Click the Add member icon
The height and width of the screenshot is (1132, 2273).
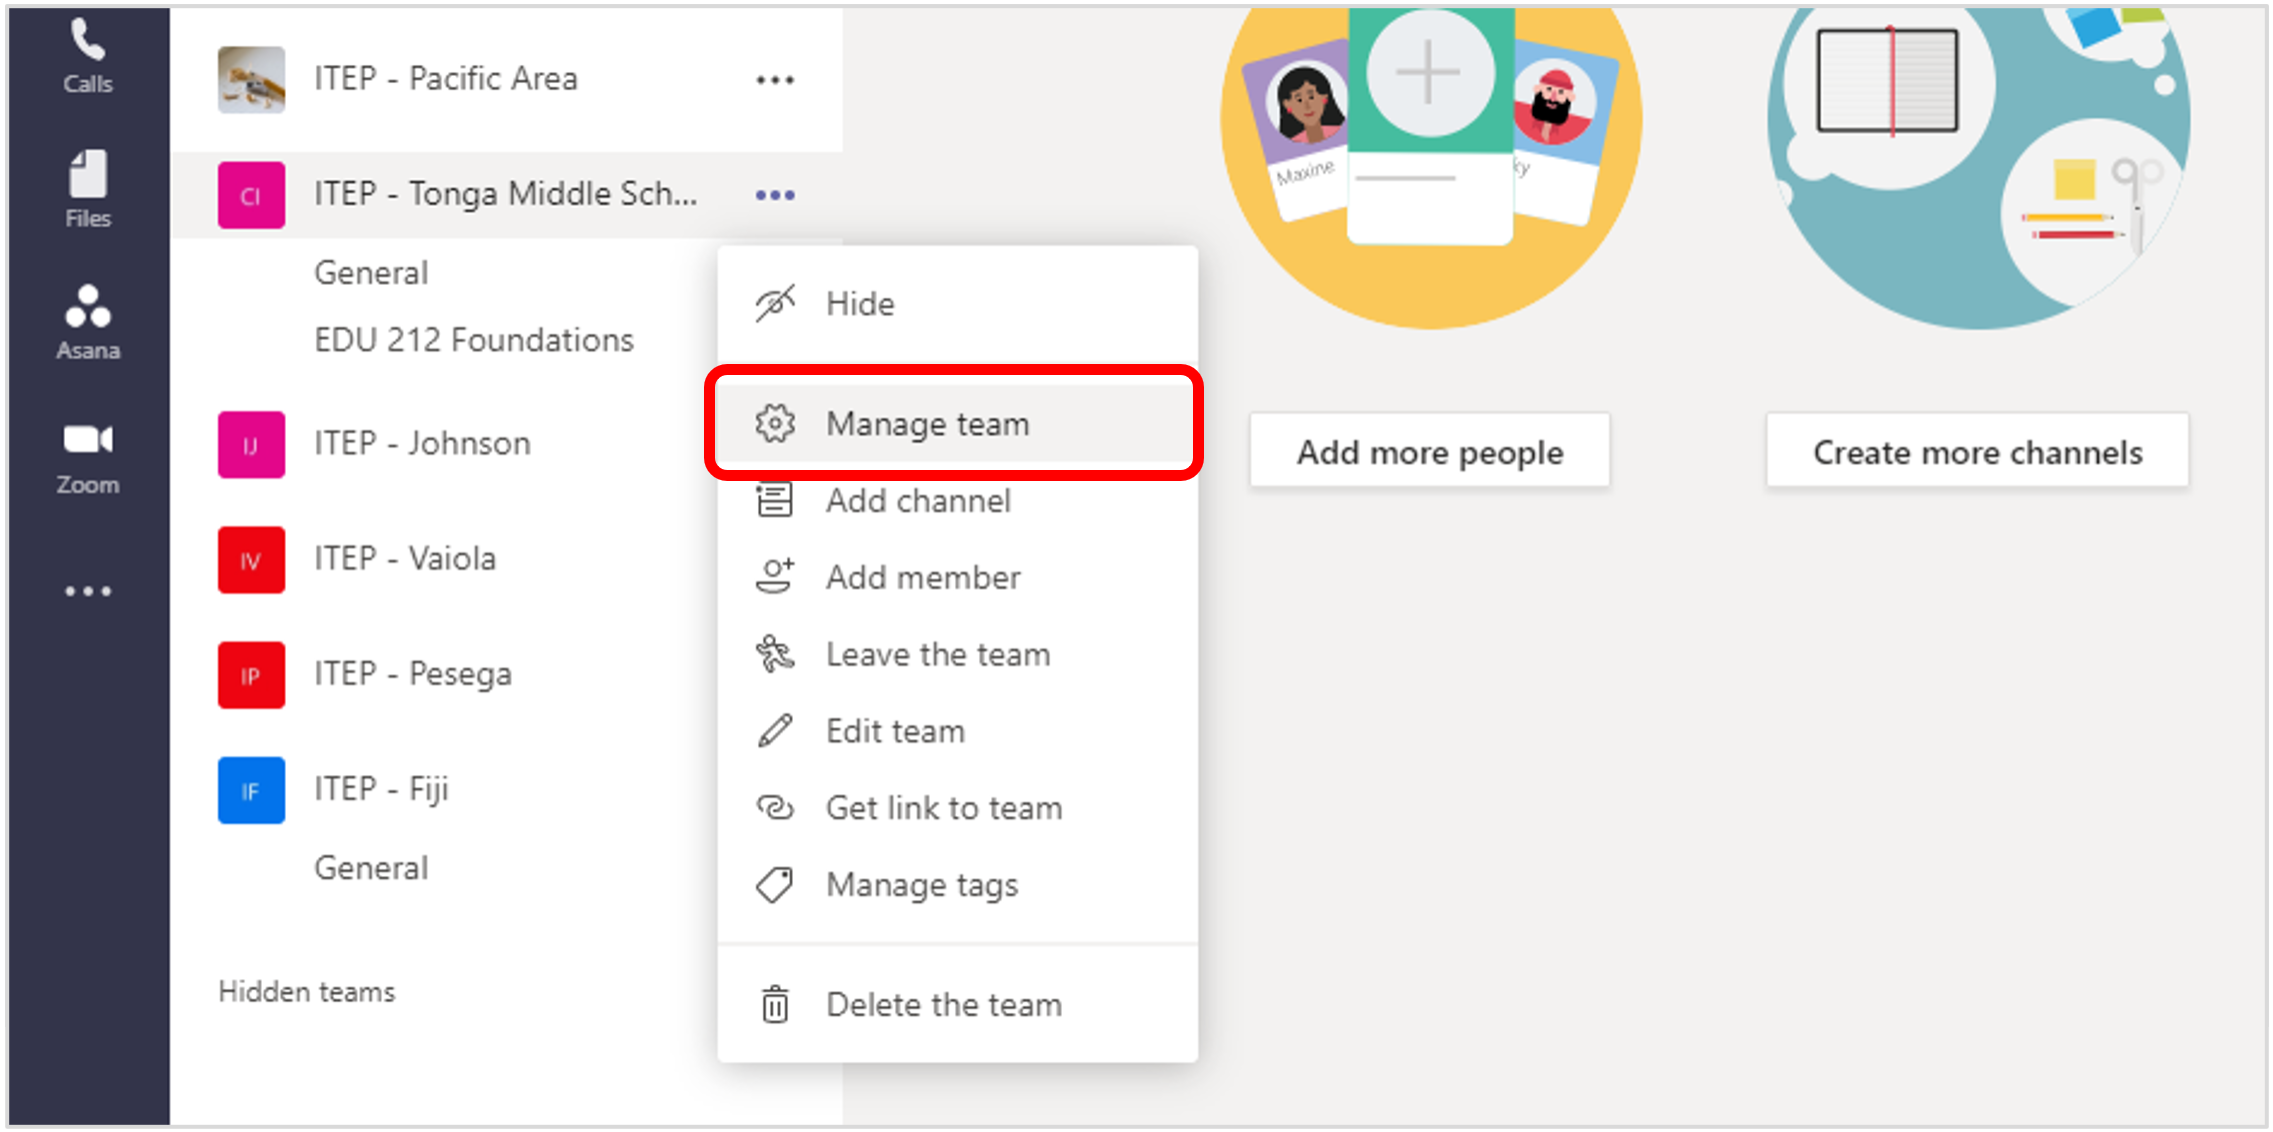tap(775, 577)
